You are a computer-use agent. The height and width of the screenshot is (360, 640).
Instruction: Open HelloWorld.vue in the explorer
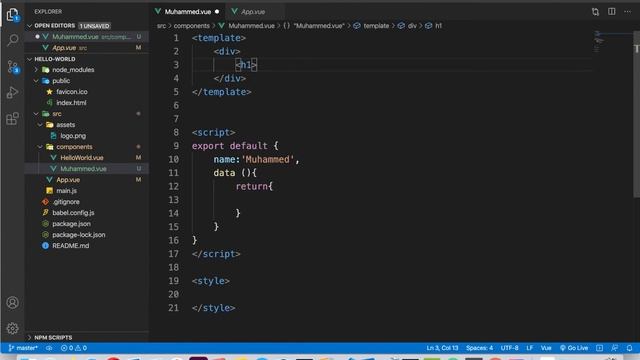coord(82,158)
